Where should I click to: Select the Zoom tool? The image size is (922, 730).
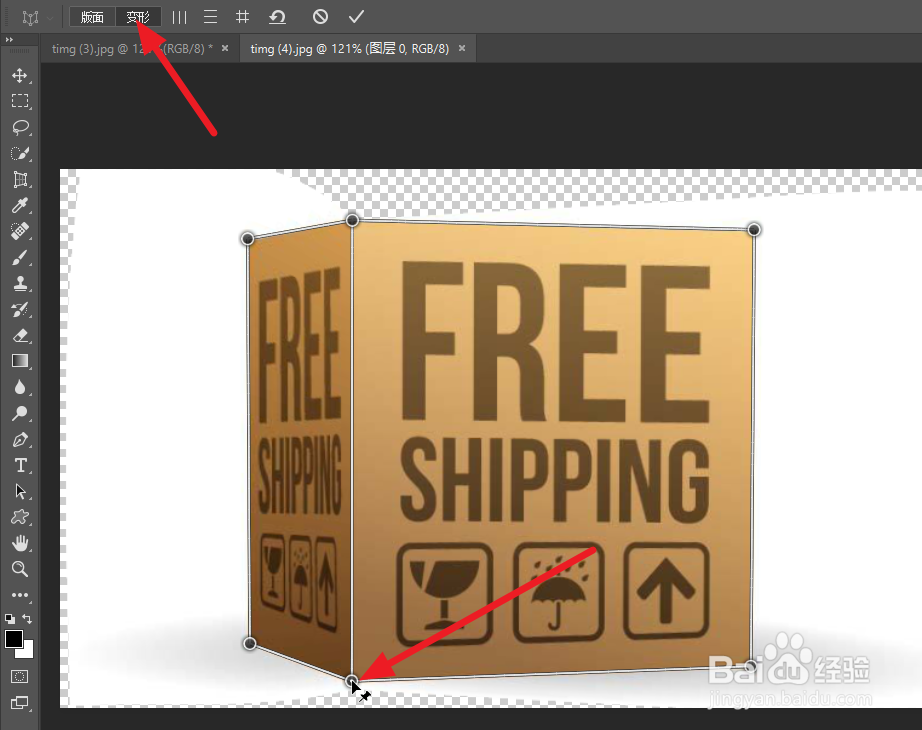click(20, 569)
